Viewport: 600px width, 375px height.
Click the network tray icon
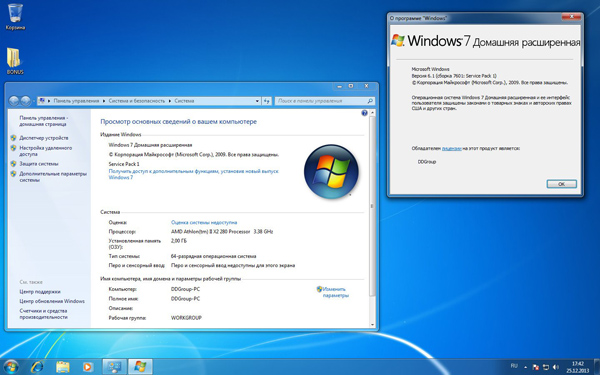pyautogui.click(x=546, y=367)
